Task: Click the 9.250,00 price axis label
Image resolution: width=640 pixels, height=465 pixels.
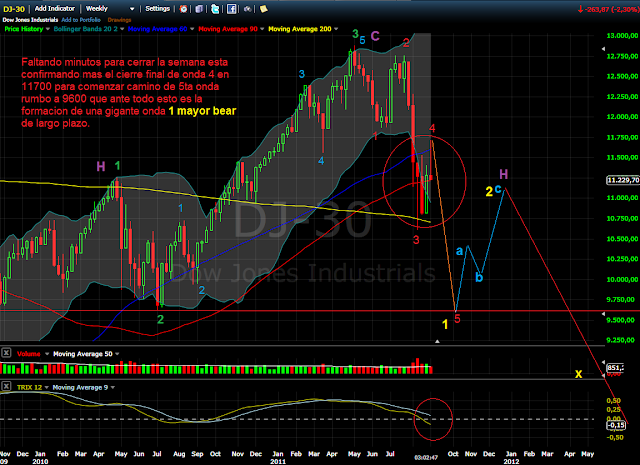Action: (622, 340)
